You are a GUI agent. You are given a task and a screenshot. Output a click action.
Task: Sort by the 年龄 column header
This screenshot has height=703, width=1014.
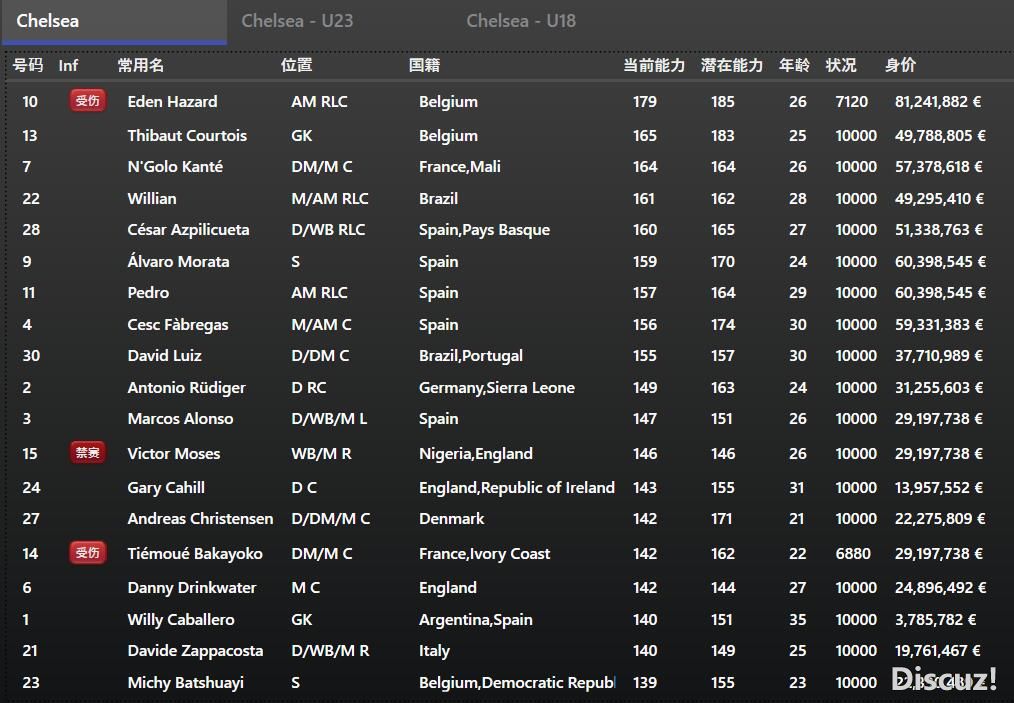[x=794, y=65]
